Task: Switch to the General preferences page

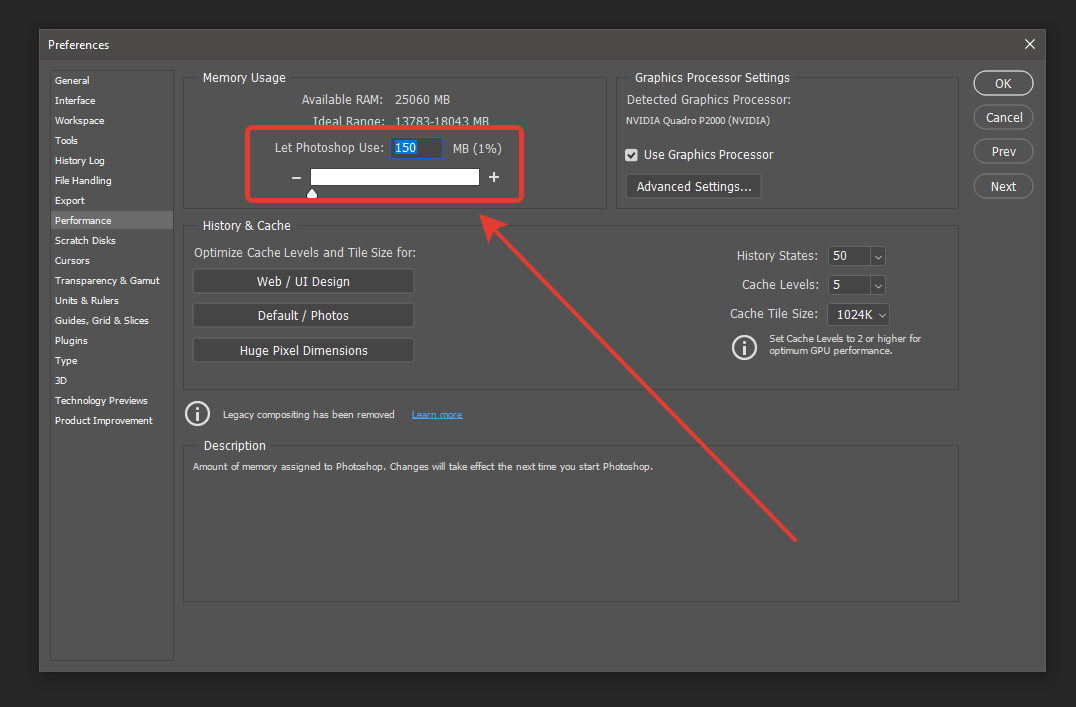Action: [x=72, y=80]
